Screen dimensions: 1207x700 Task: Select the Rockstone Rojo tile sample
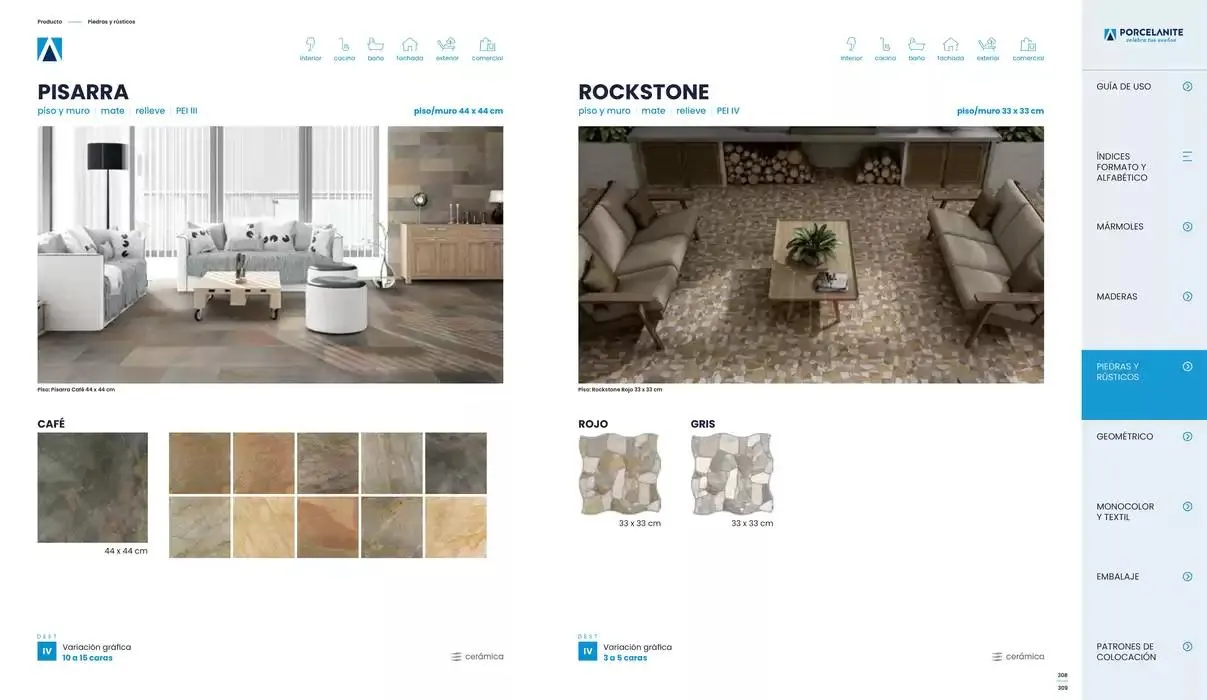coord(620,474)
